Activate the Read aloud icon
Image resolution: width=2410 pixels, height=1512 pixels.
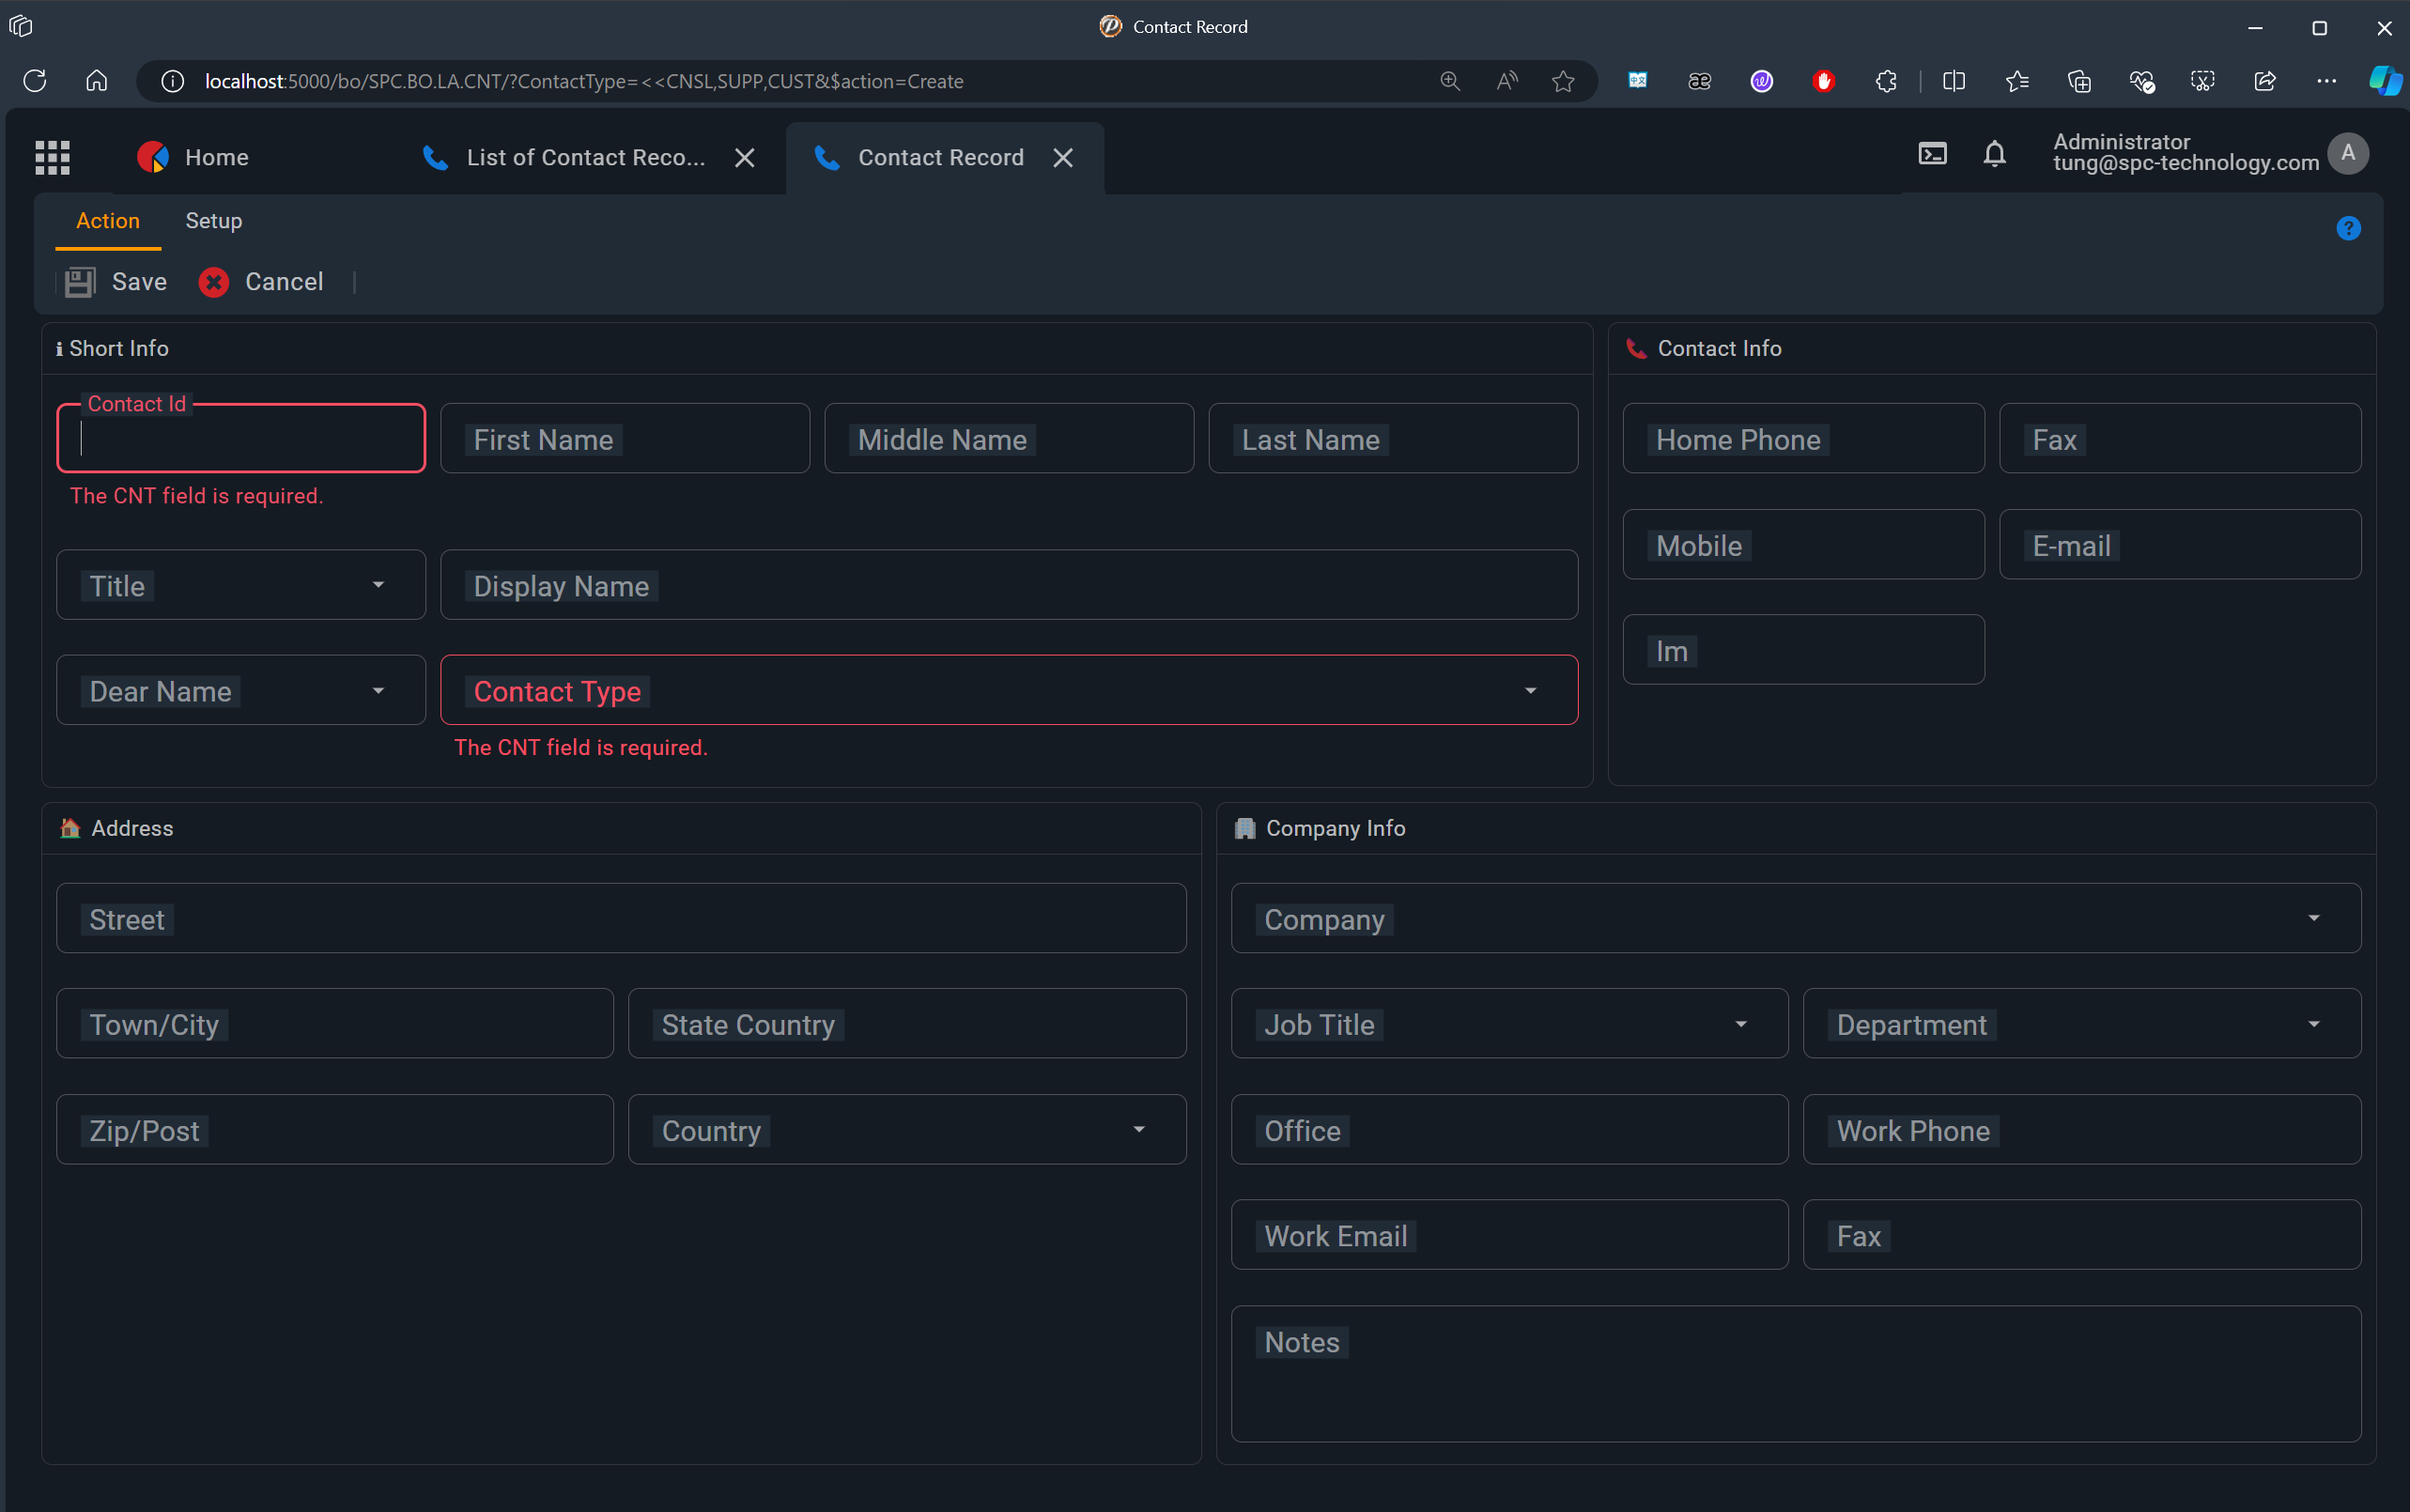pos(1506,81)
